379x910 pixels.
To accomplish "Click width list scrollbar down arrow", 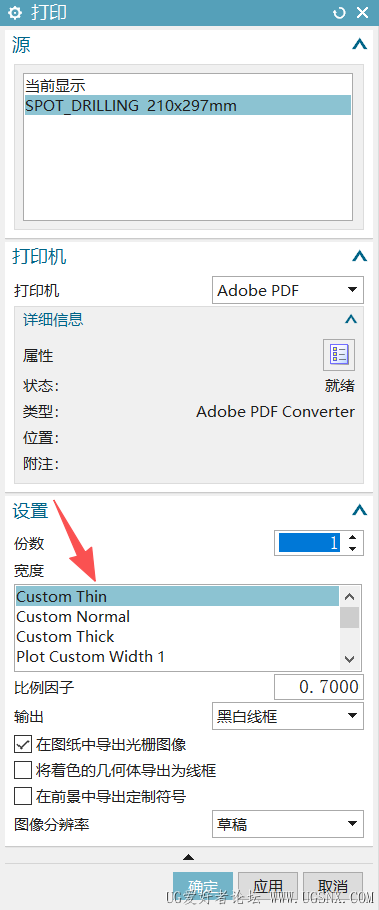I will [x=349, y=659].
